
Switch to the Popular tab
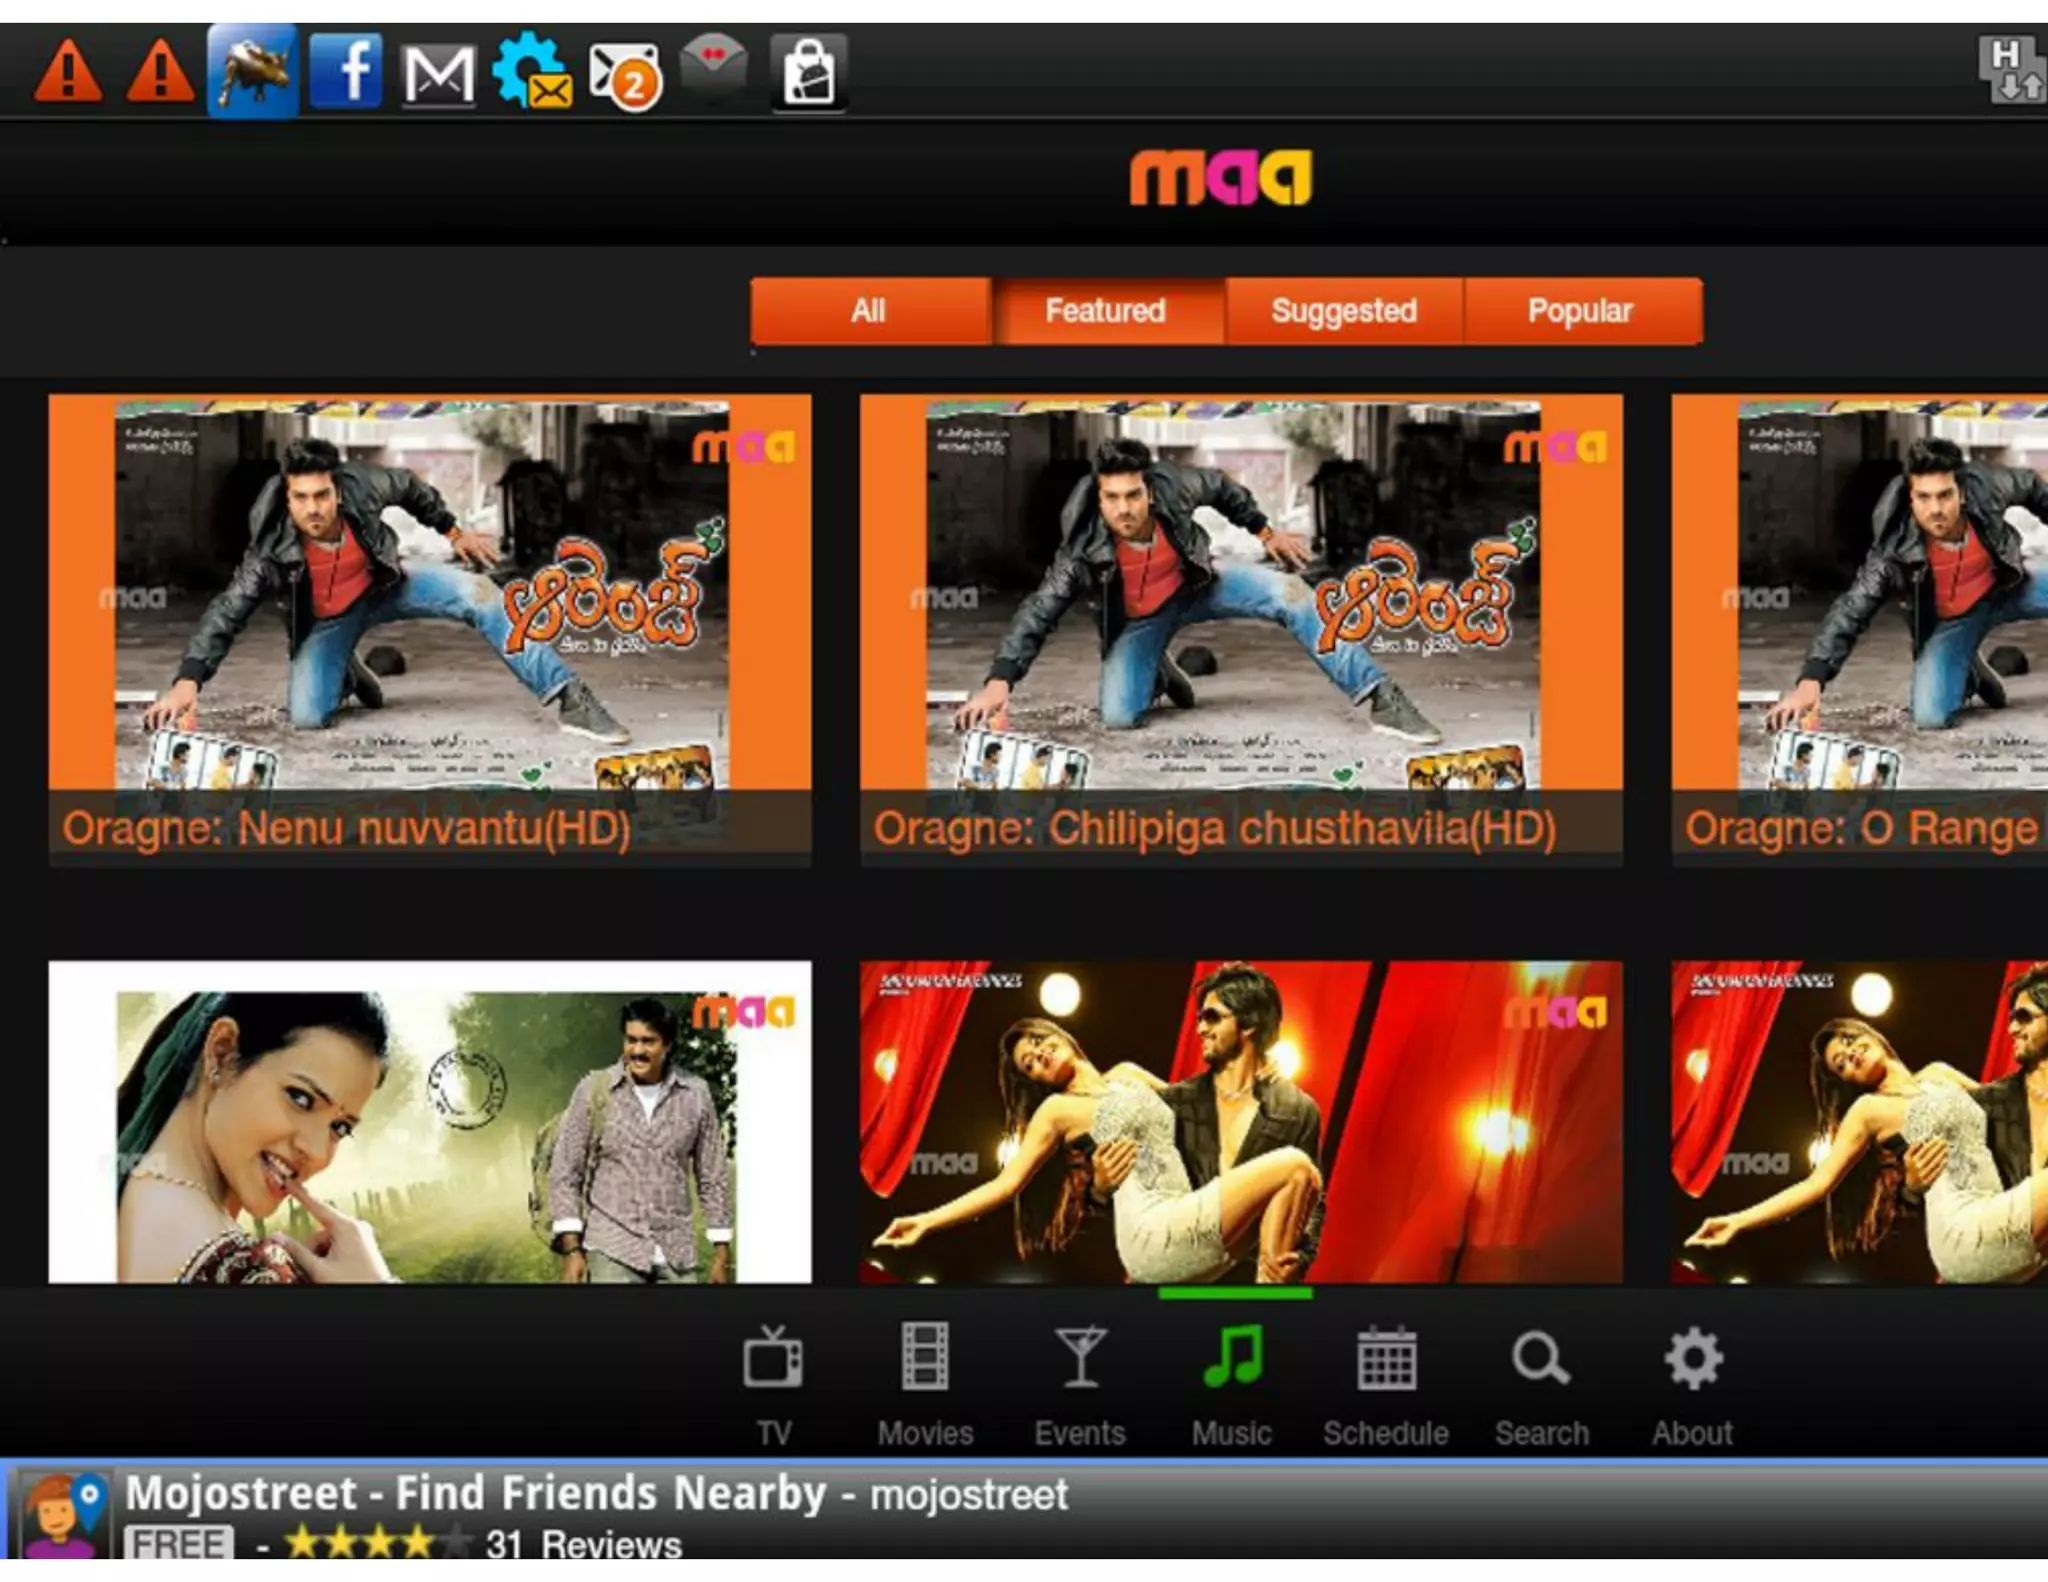pyautogui.click(x=1580, y=311)
